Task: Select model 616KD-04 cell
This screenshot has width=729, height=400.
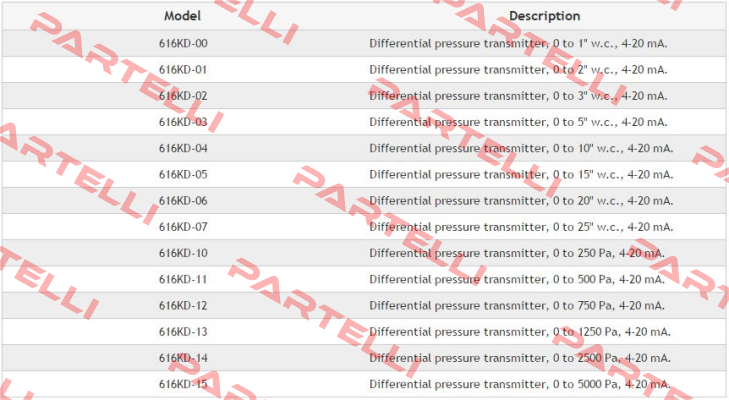Action: 183,148
